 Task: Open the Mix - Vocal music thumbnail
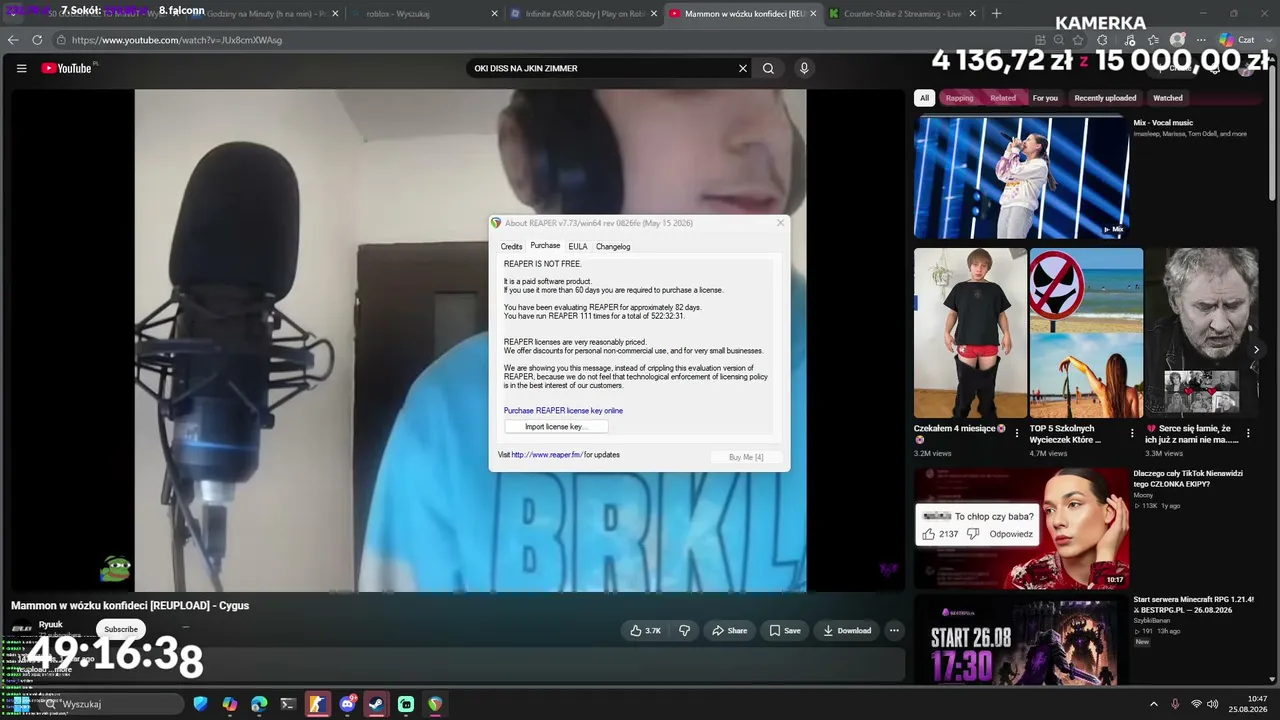pyautogui.click(x=1021, y=177)
